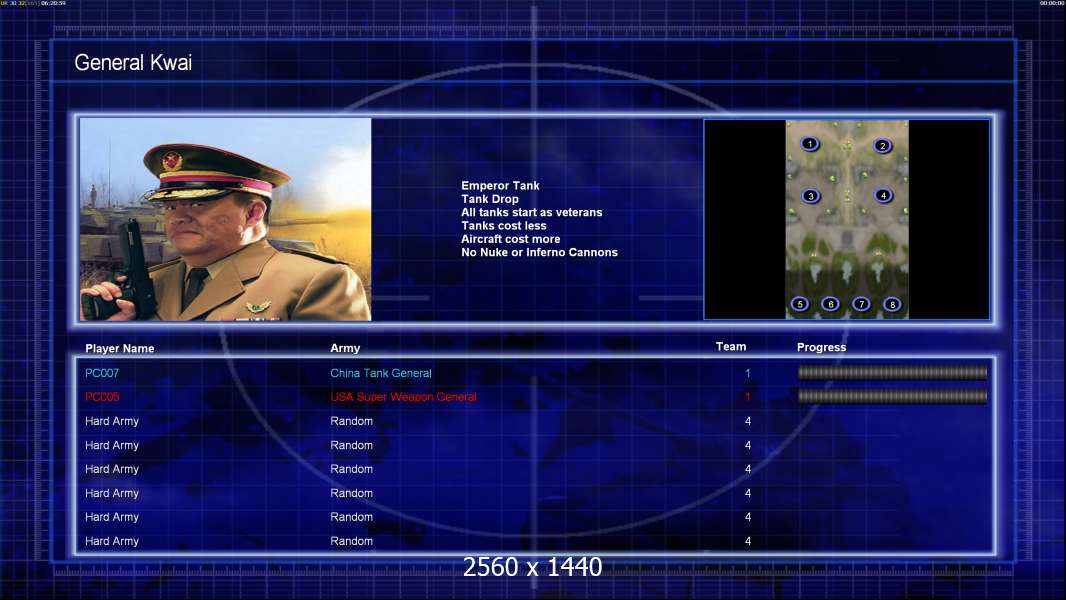Click the PC005 progress bar
1066x600 pixels.
point(892,396)
